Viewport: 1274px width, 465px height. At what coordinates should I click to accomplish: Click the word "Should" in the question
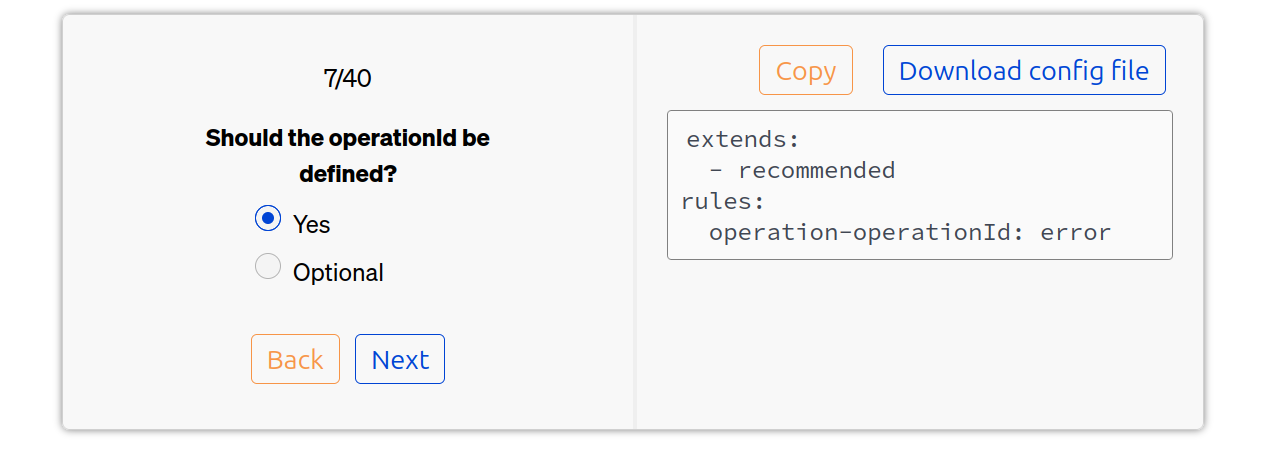click(238, 138)
